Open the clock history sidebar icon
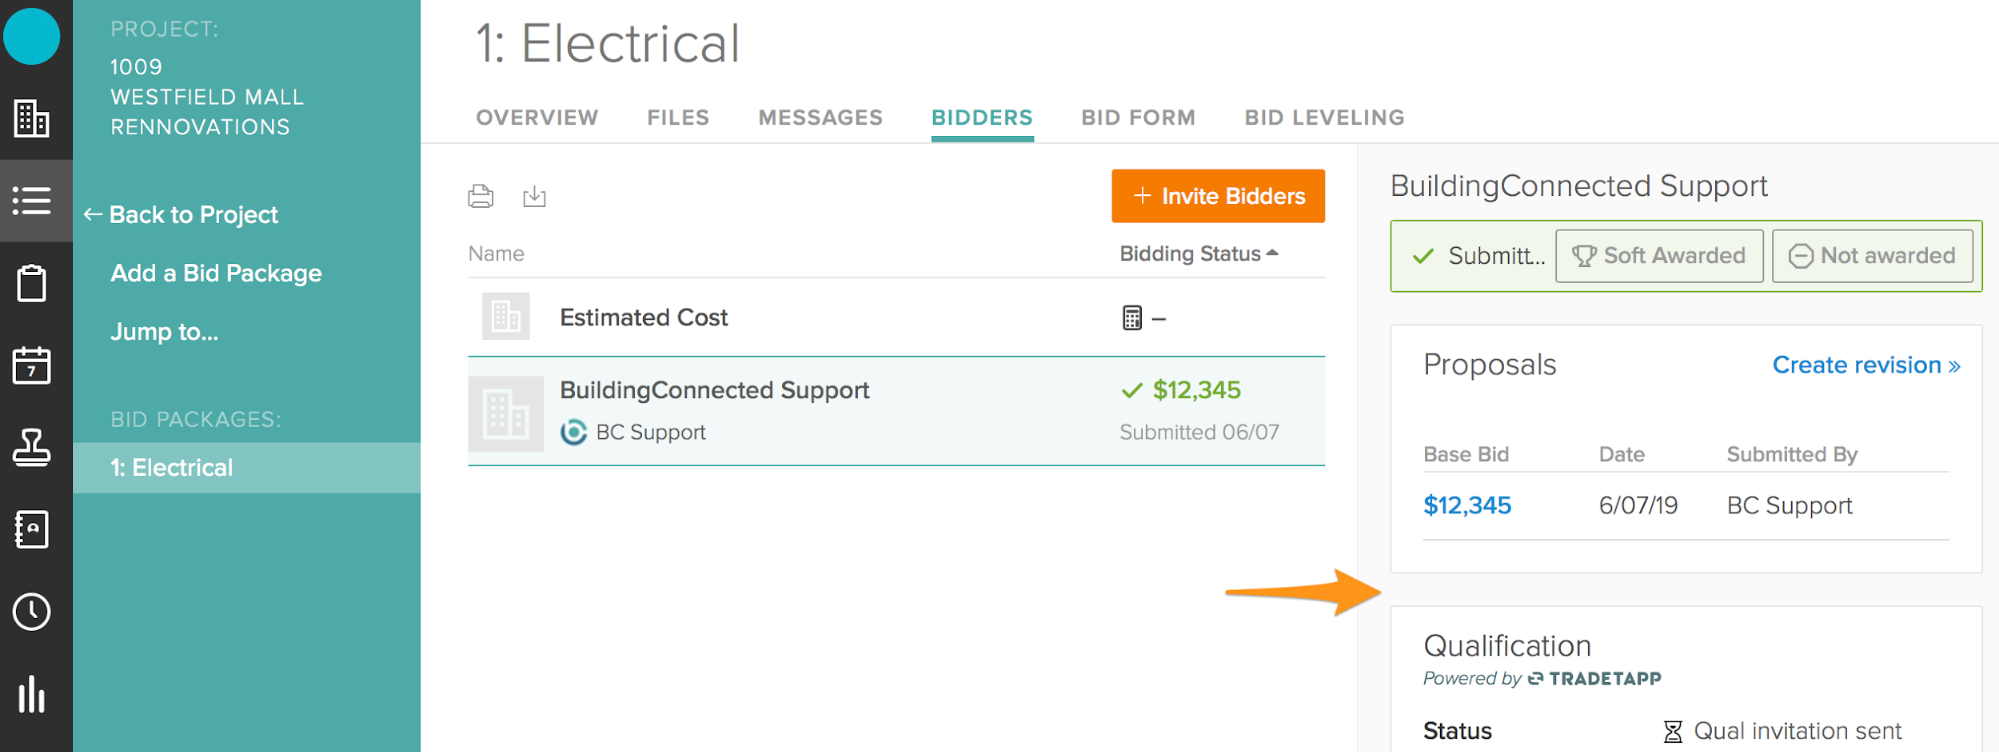The height and width of the screenshot is (753, 1999). coord(32,611)
